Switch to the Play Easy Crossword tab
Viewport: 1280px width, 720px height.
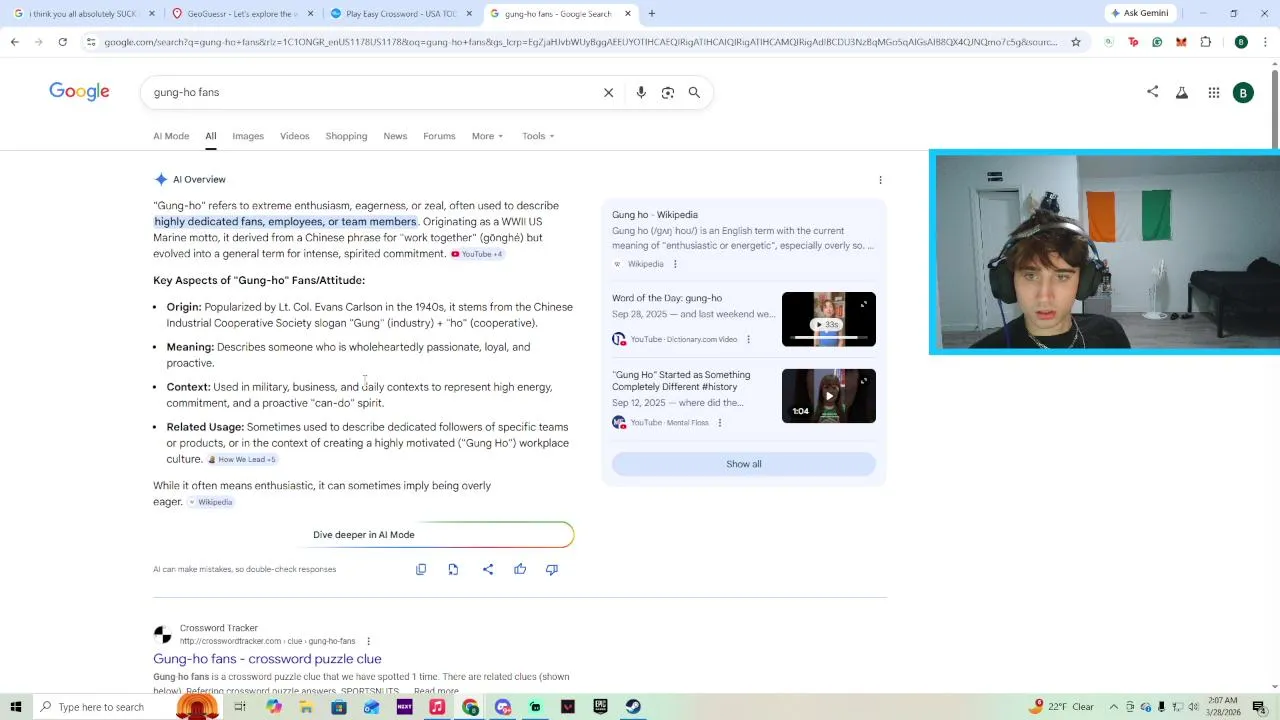coord(400,14)
